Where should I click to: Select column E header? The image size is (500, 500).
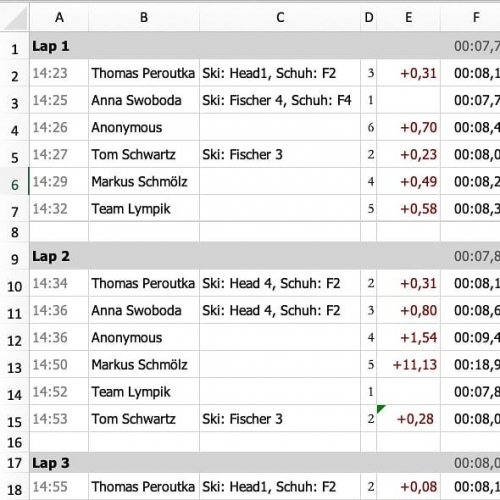[x=409, y=17]
